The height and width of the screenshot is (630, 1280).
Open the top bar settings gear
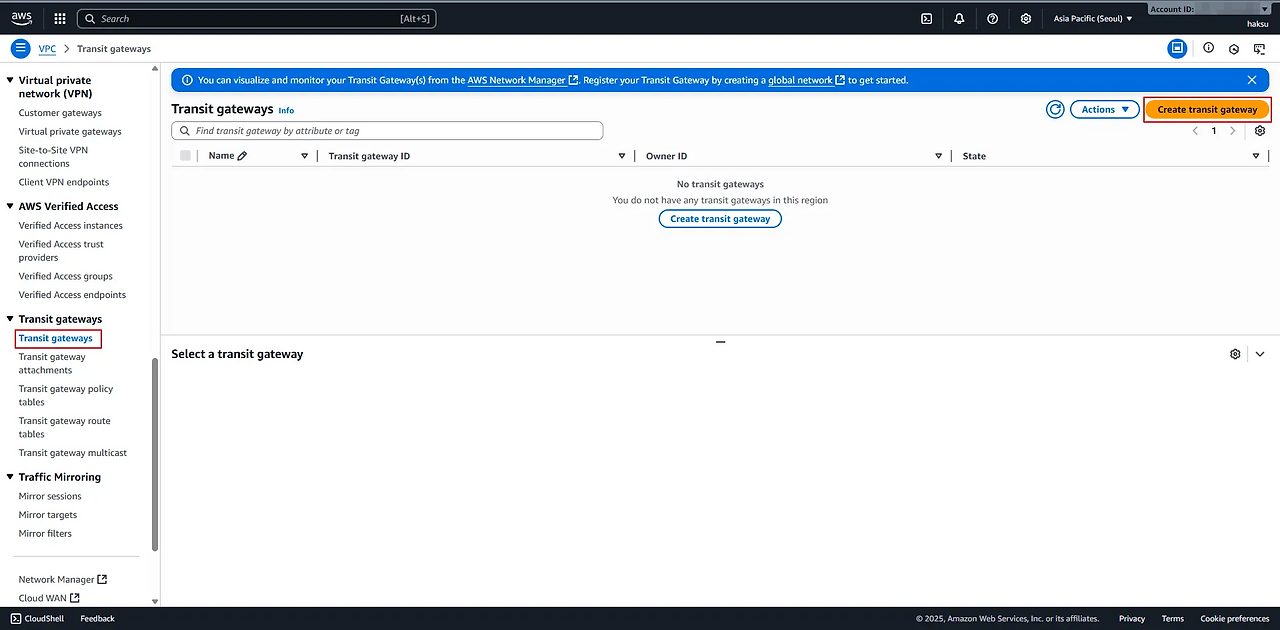click(1025, 18)
